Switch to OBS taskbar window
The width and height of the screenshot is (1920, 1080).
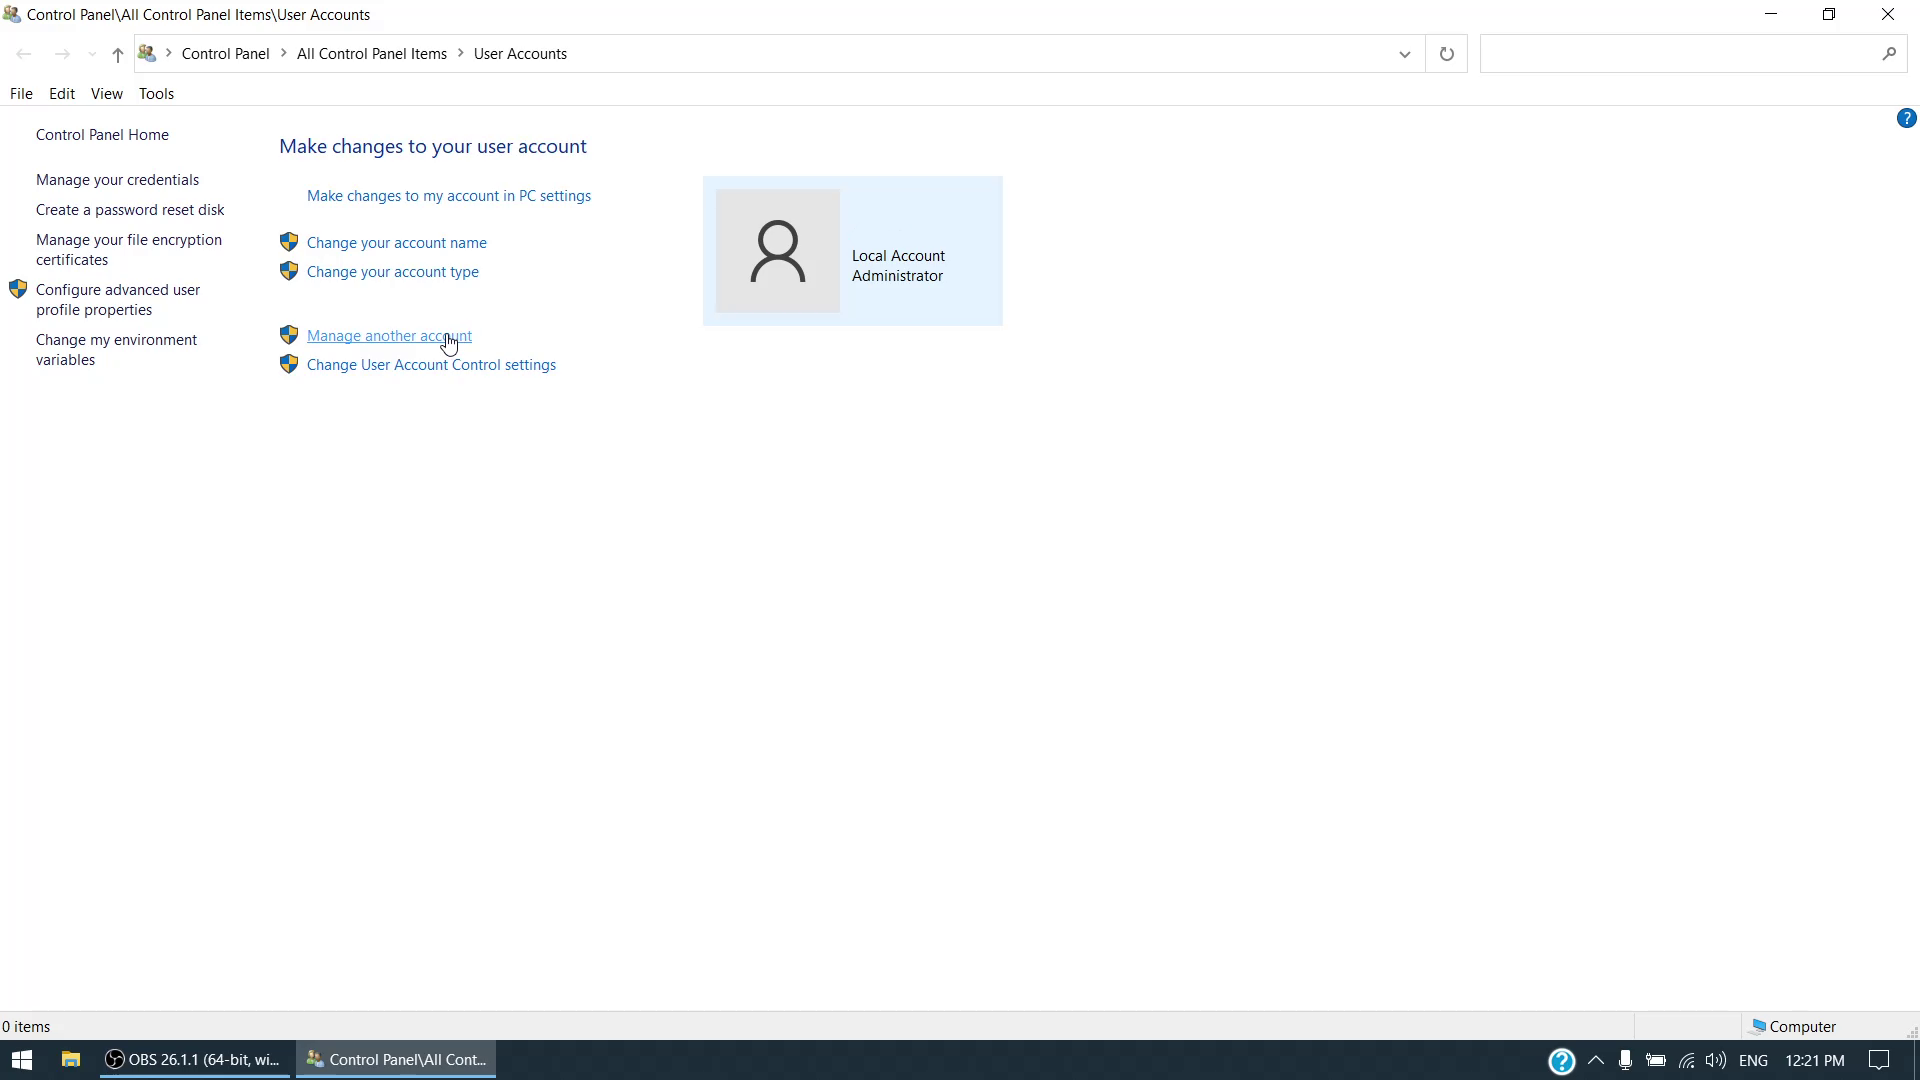(195, 1060)
